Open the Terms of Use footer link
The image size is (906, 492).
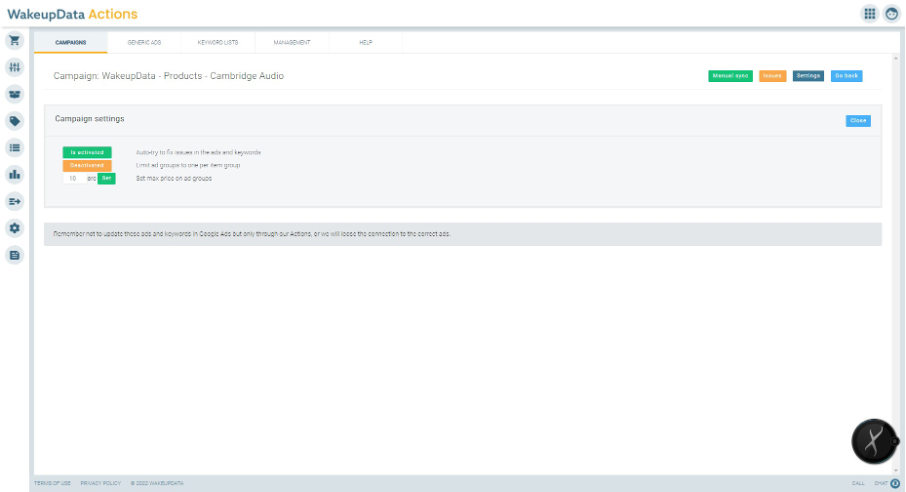click(53, 483)
